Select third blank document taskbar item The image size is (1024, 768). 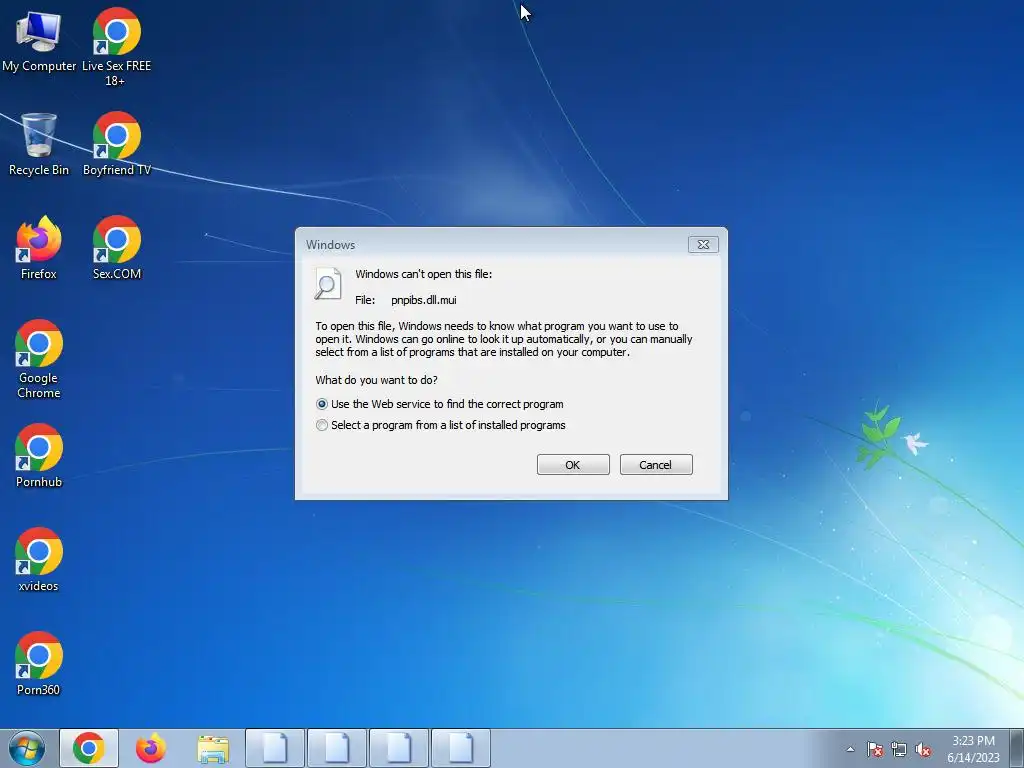coord(399,748)
